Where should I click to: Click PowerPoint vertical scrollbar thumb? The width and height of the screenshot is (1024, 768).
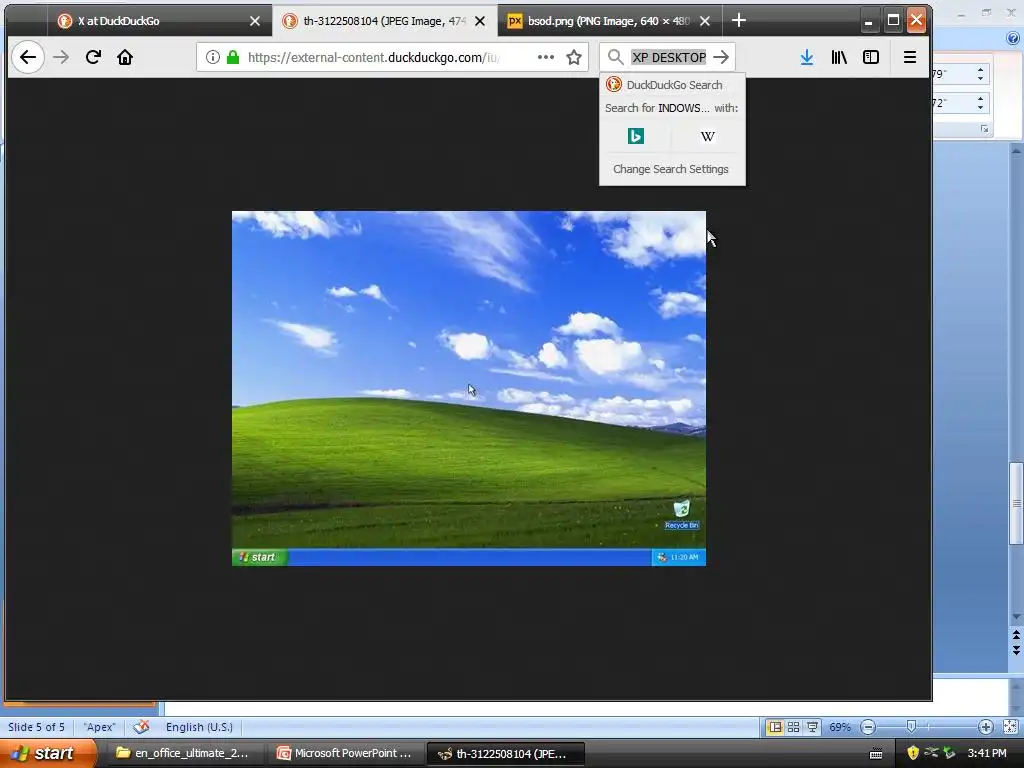pos(1016,503)
